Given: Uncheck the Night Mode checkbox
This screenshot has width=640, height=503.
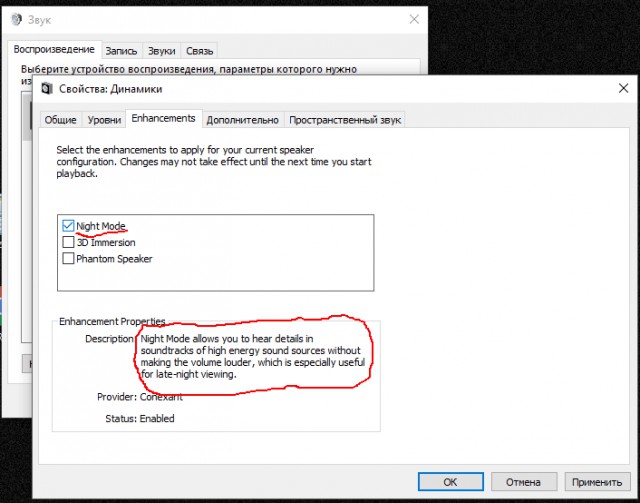Looking at the screenshot, I should tap(68, 226).
